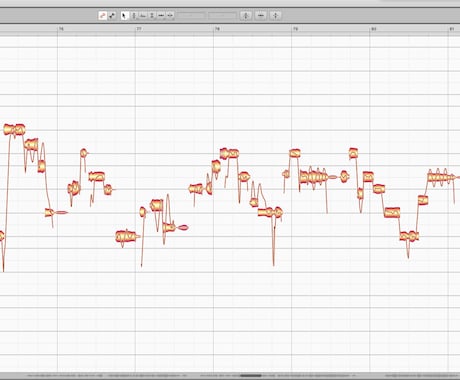Select the timing tool
Screen dimensions: 460x380
point(161,15)
